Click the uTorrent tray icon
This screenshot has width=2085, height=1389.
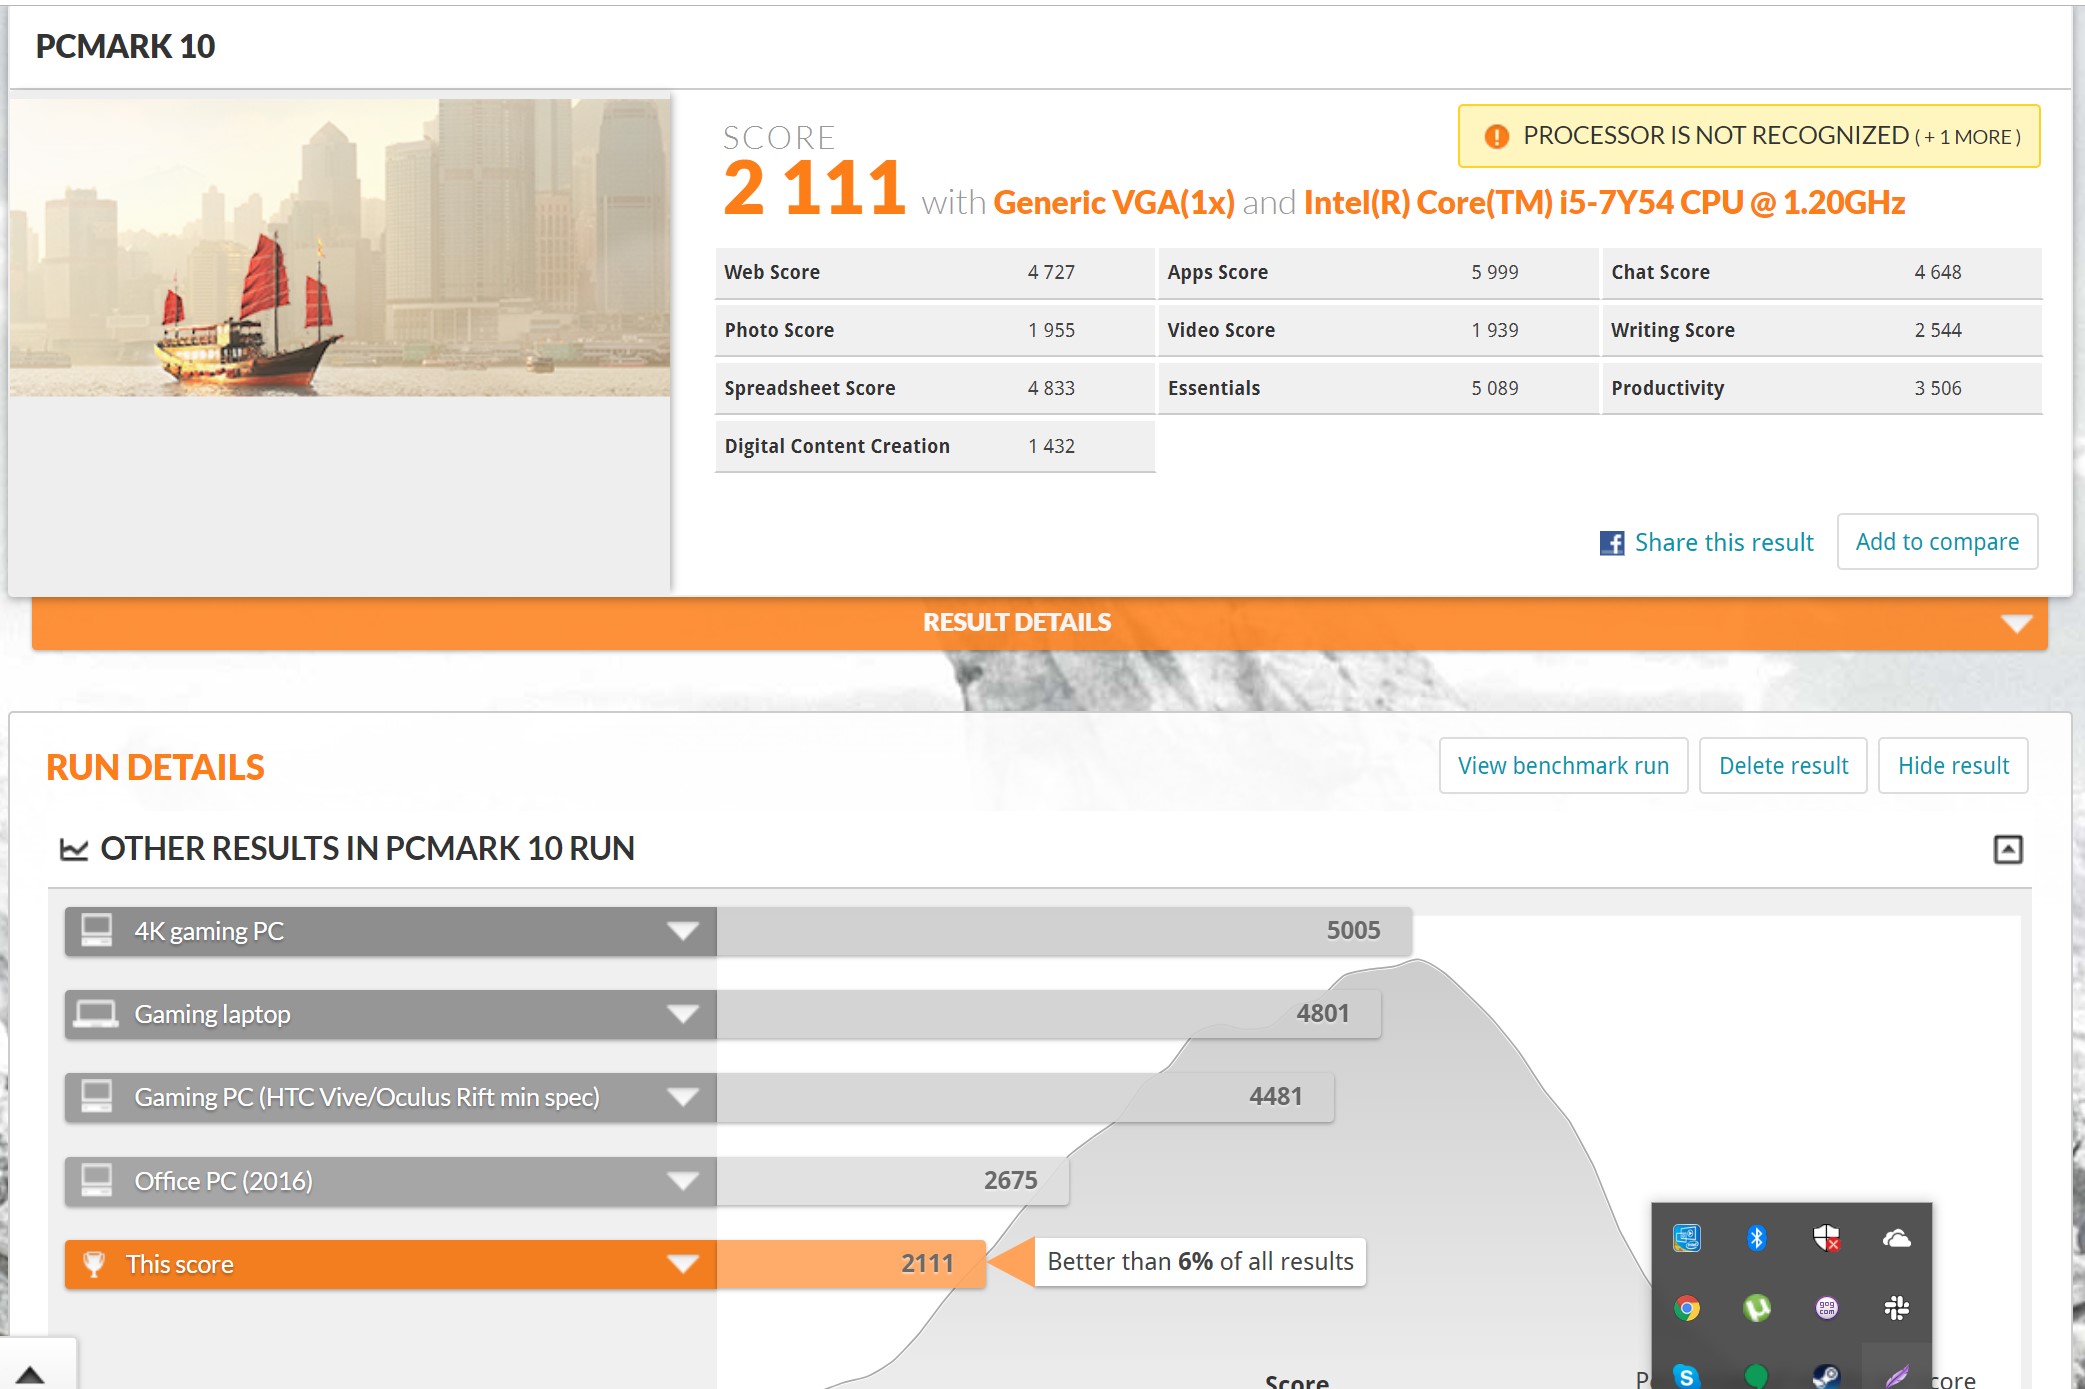[x=1756, y=1308]
